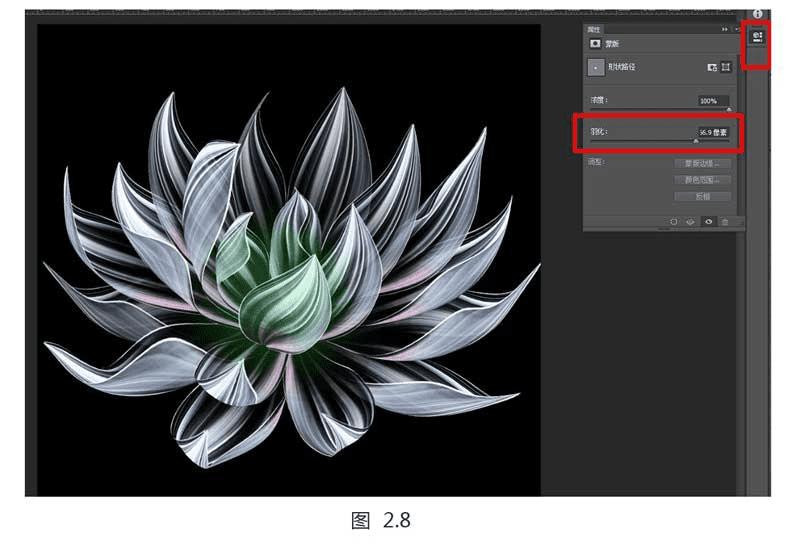Click the add vector mask icon
This screenshot has height=550, width=800.
click(726, 67)
